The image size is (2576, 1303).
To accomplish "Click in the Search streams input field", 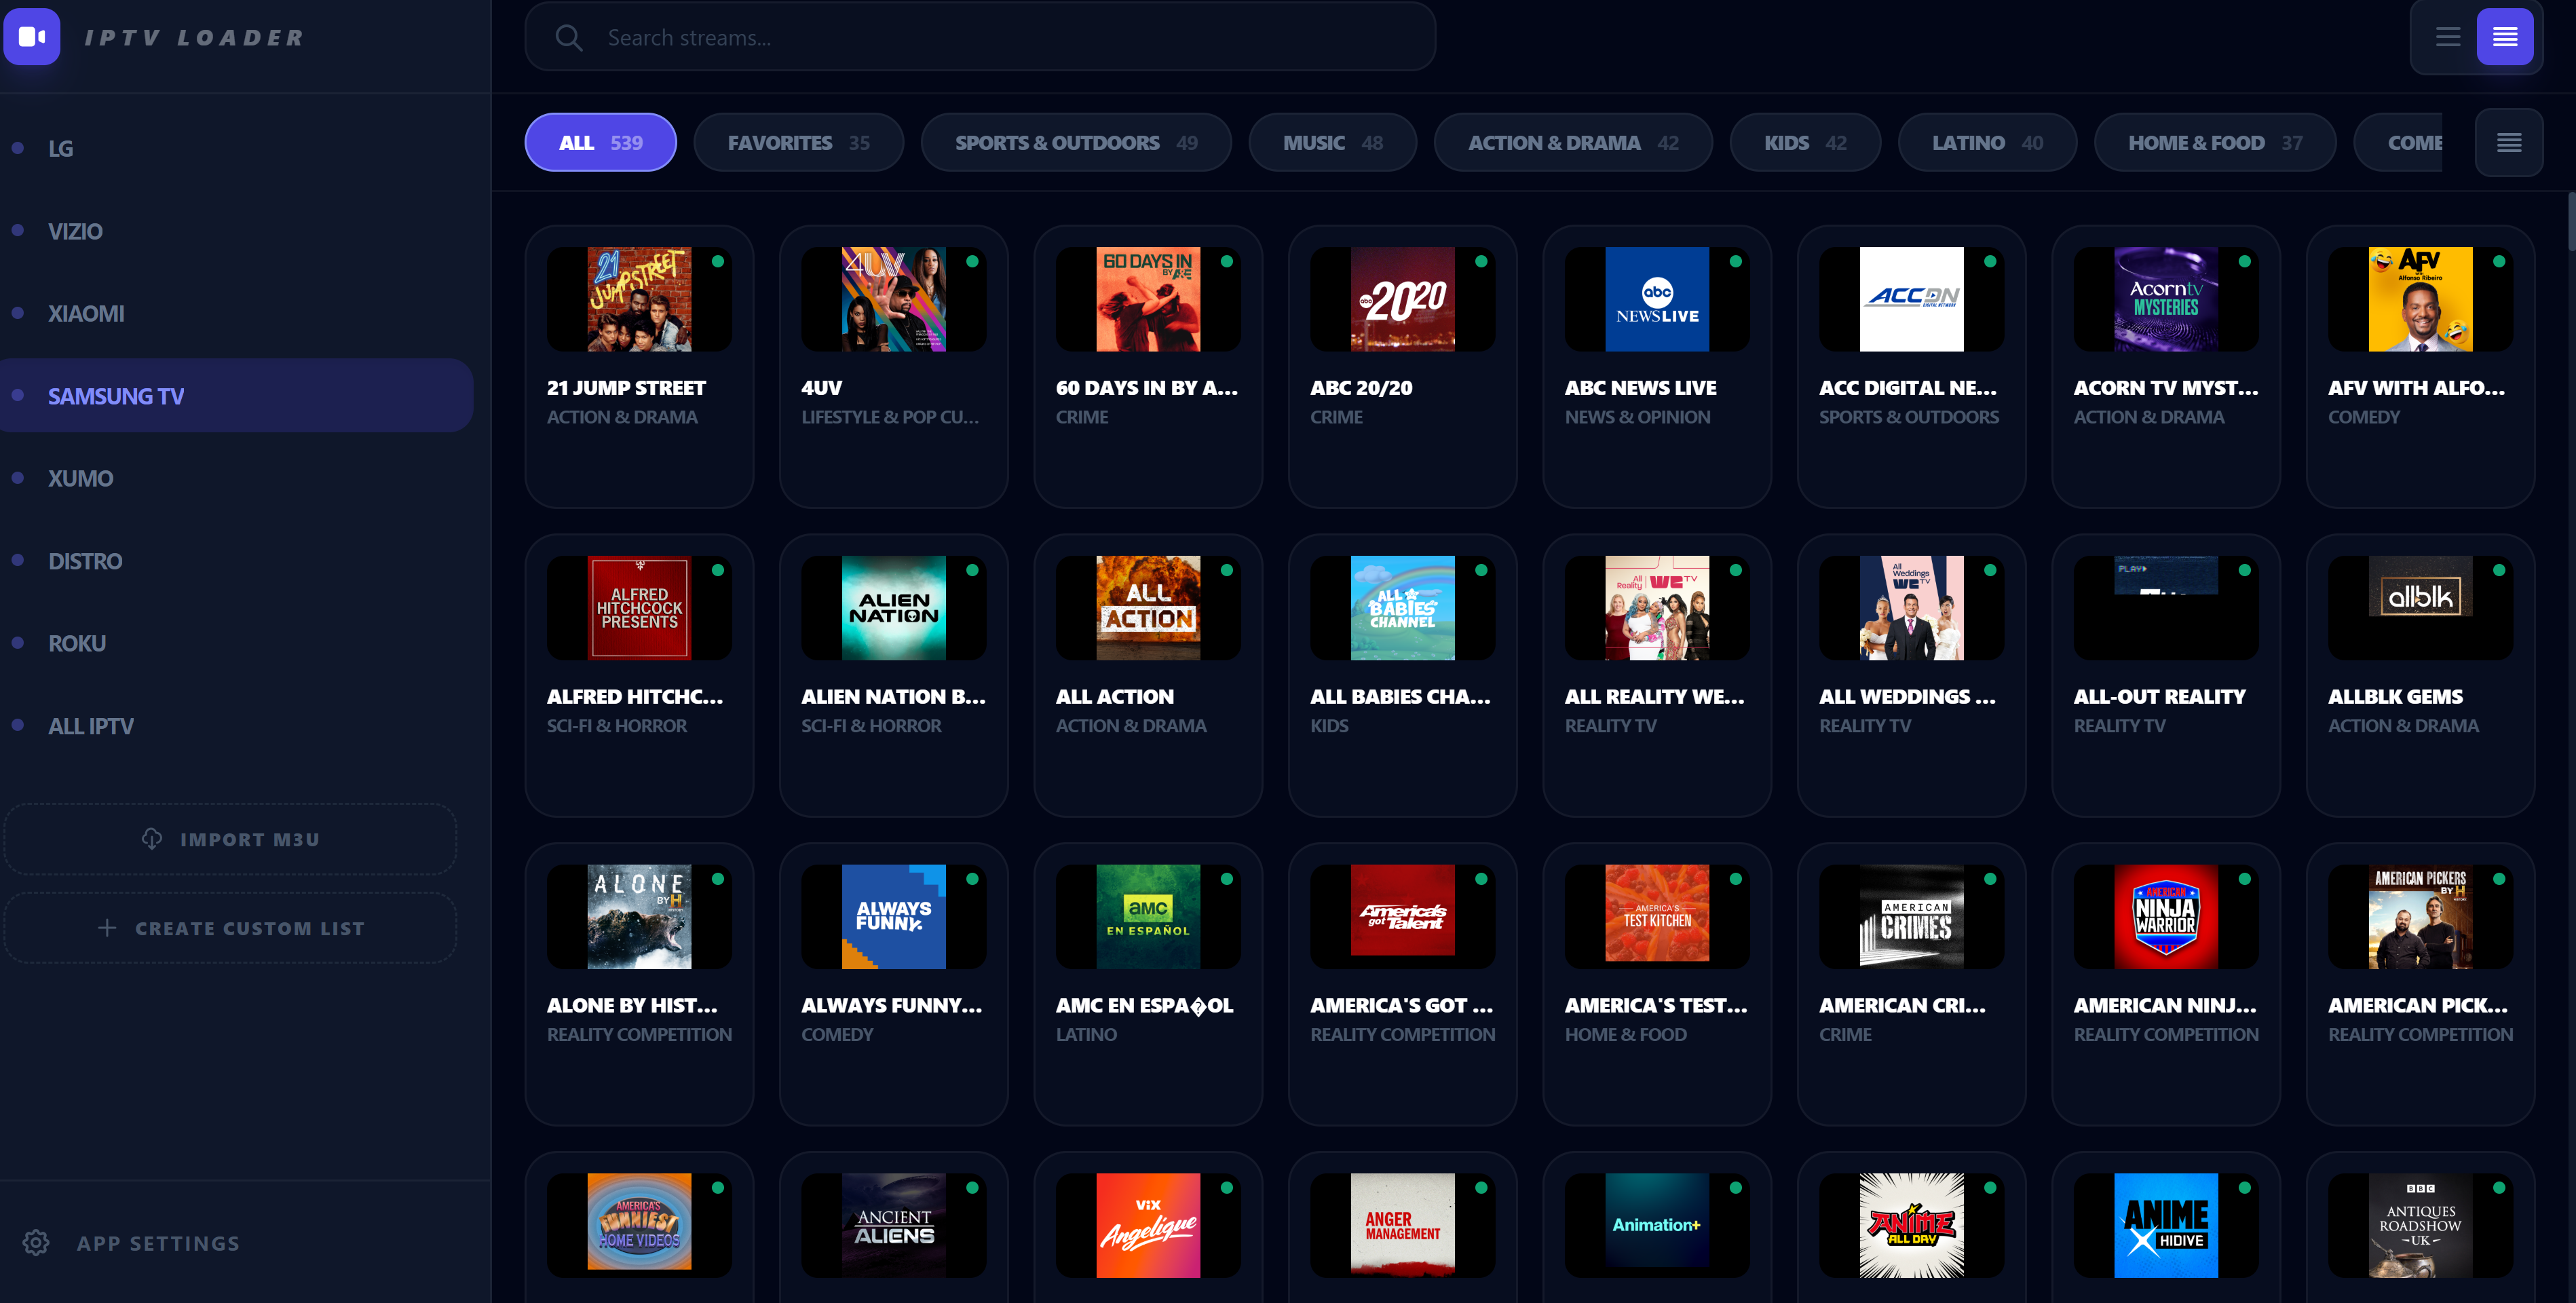I will pos(1000,38).
